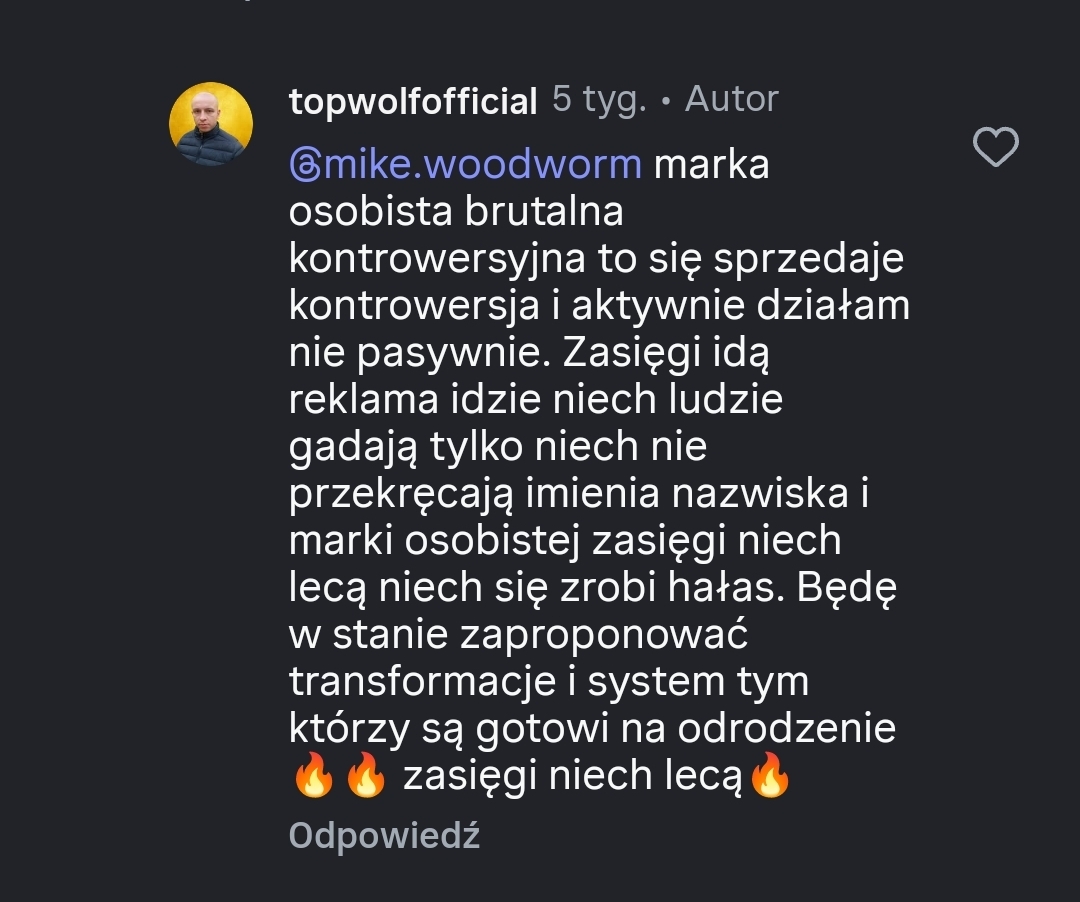The image size is (1080, 902).
Task: Click the line "osobista brutalna"
Action: [x=456, y=212]
